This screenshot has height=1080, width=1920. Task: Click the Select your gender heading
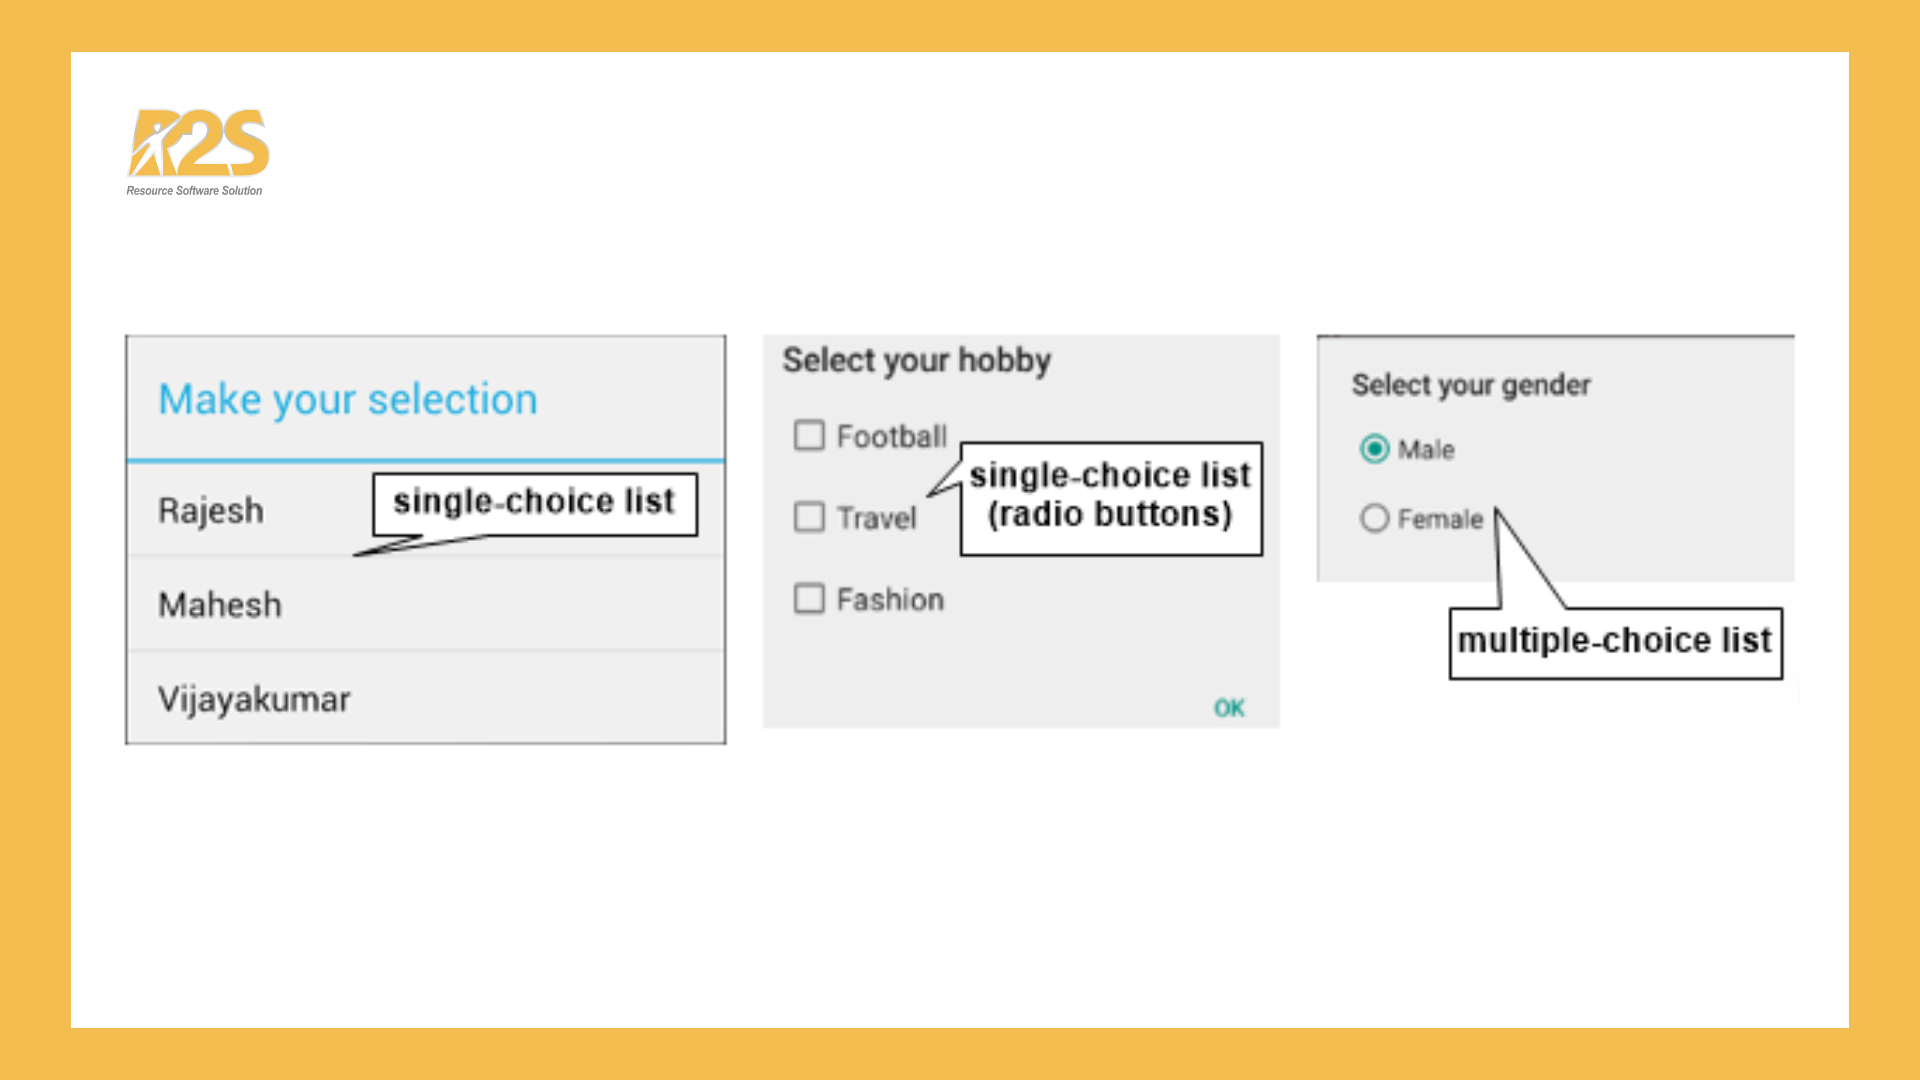pyautogui.click(x=1471, y=385)
